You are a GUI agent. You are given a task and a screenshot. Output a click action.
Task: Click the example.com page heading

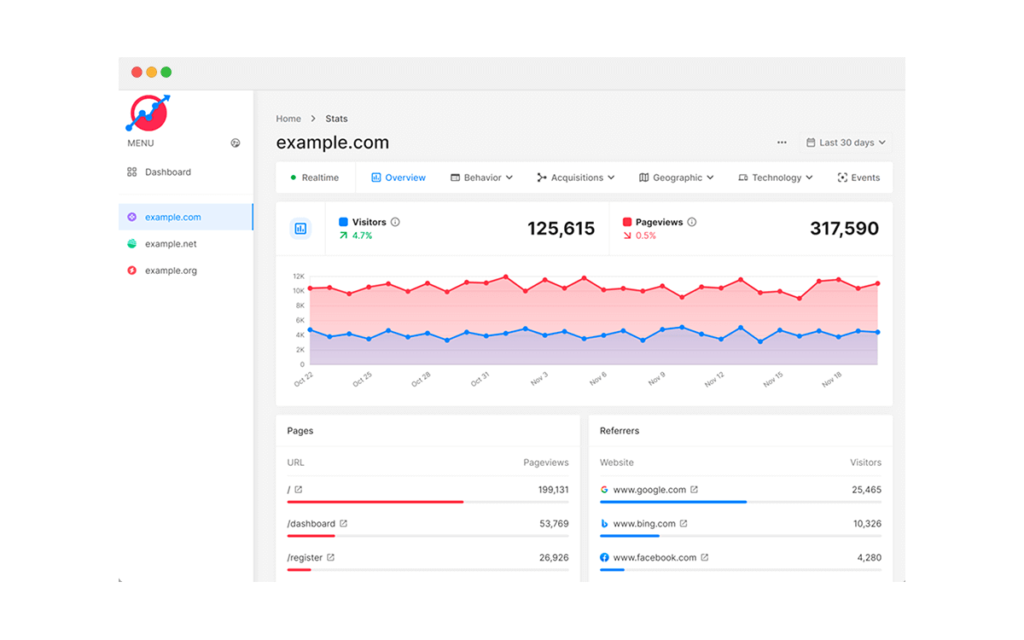332,142
